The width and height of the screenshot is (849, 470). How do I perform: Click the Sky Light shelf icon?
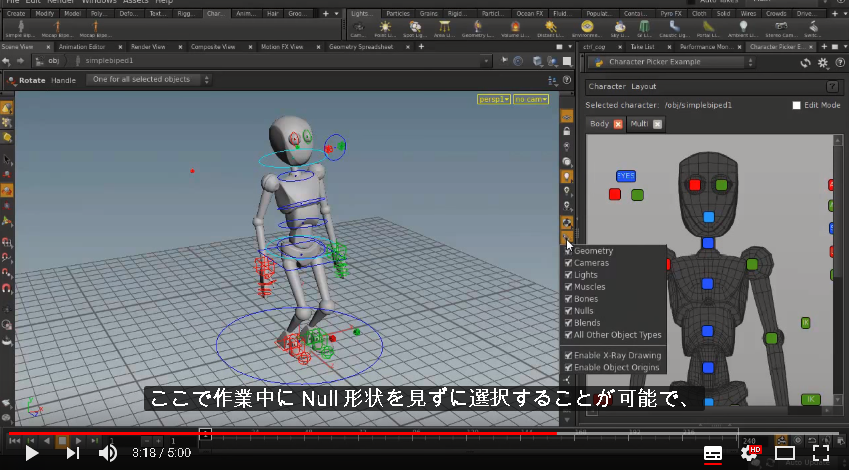tap(619, 29)
